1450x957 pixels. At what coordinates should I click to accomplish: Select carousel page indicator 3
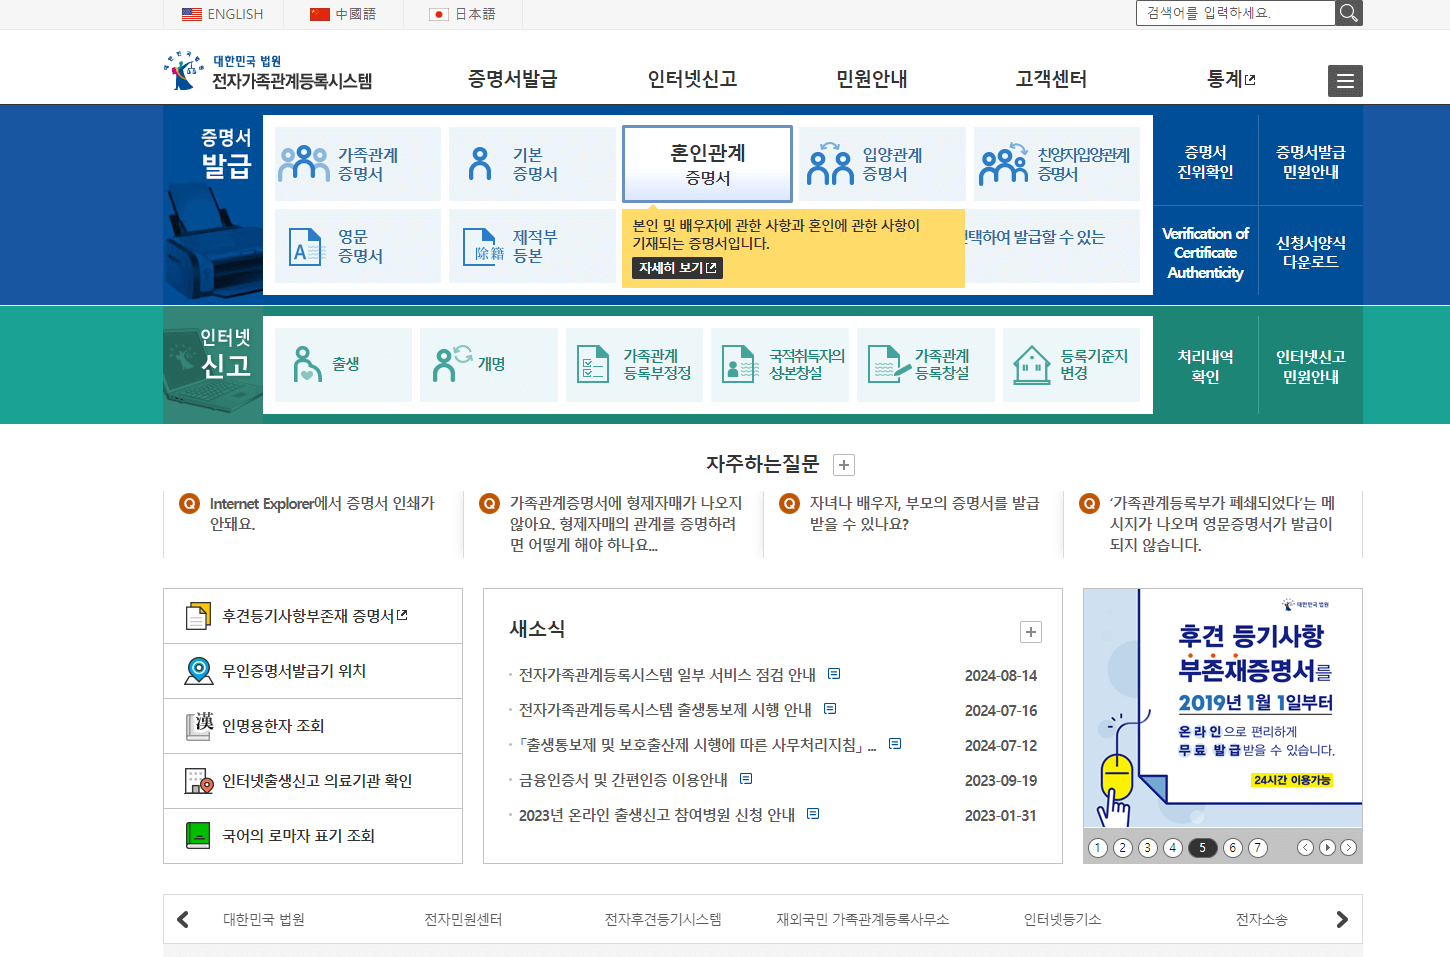pyautogui.click(x=1148, y=847)
